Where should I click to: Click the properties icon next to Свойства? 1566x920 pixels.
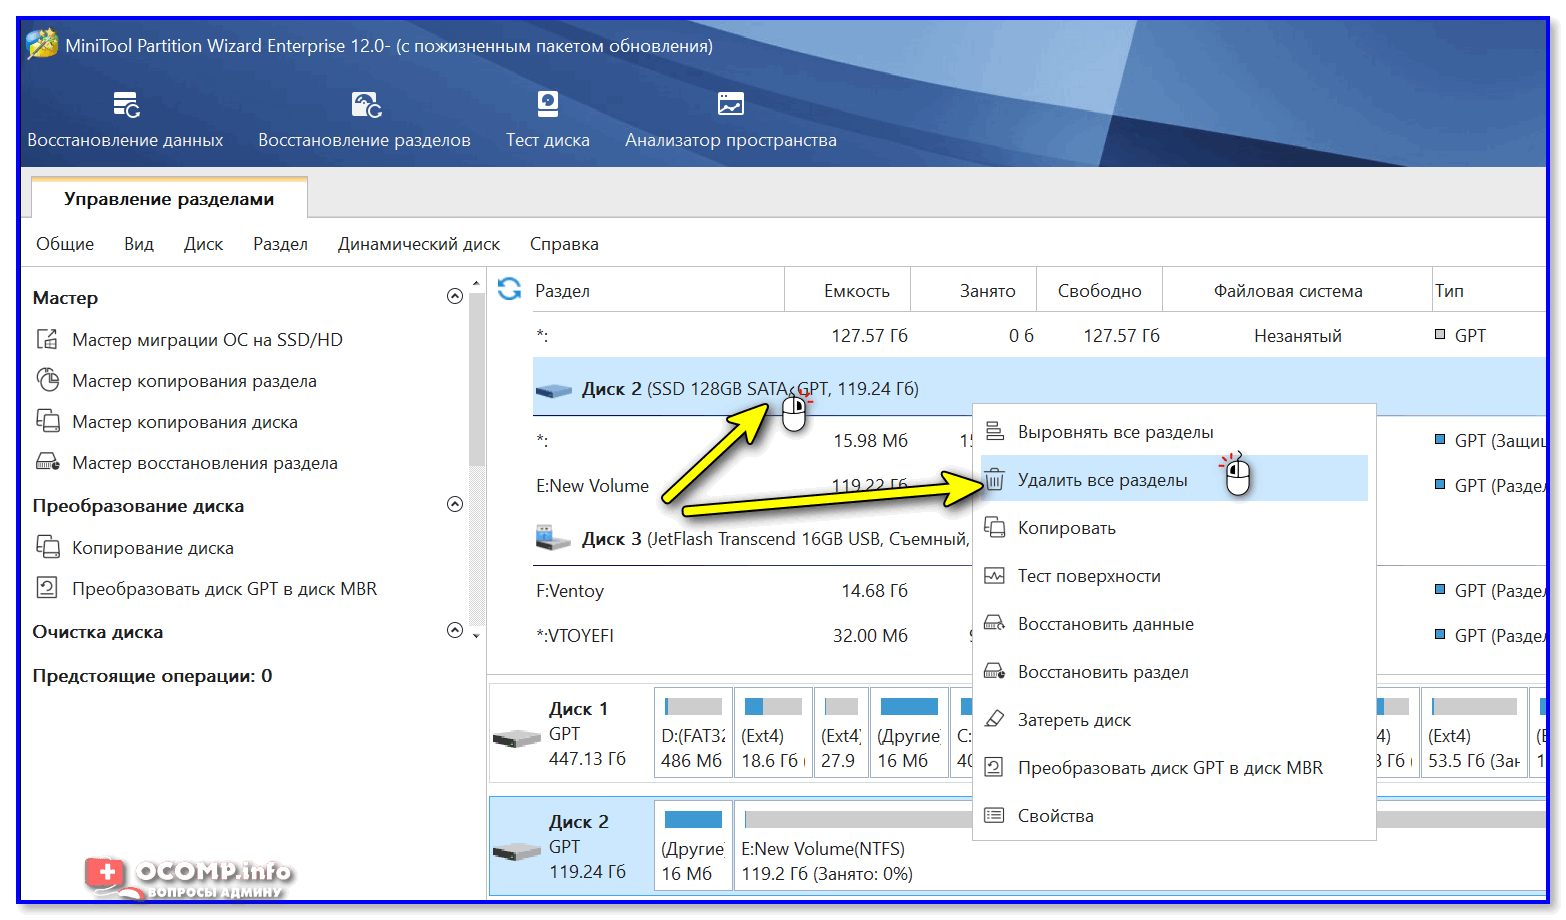point(994,815)
